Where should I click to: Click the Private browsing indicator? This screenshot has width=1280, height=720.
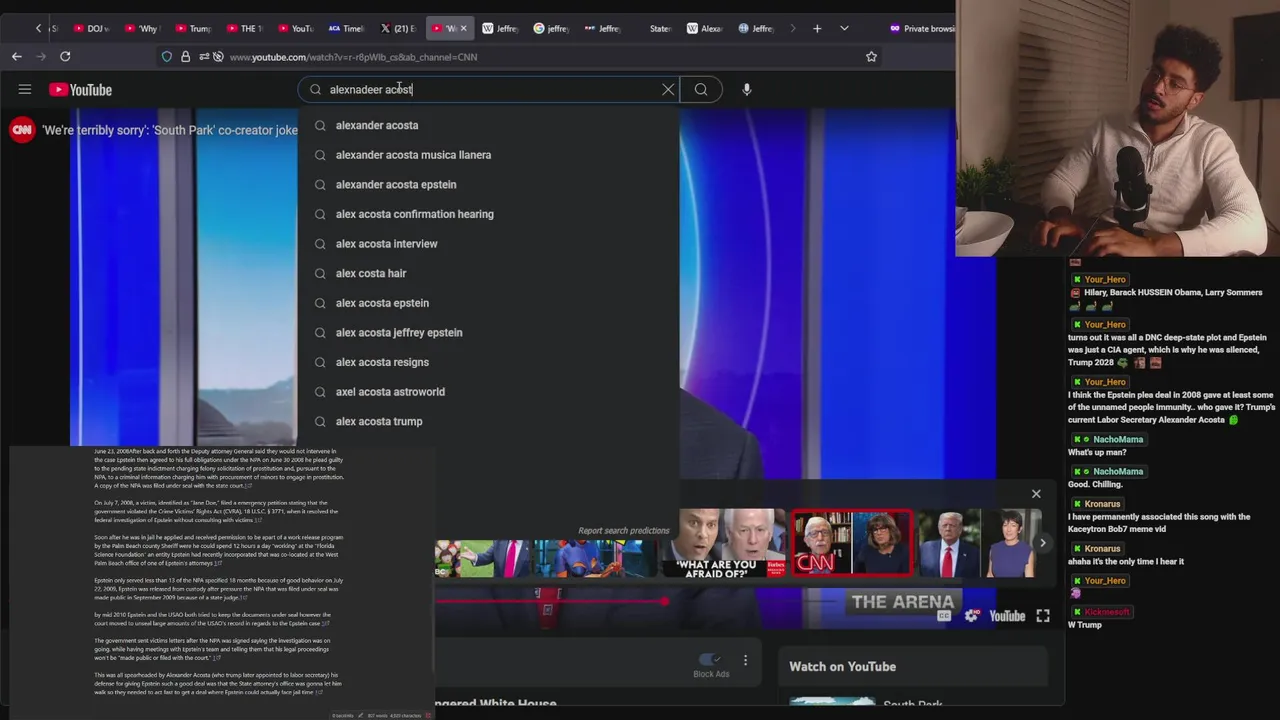point(922,28)
